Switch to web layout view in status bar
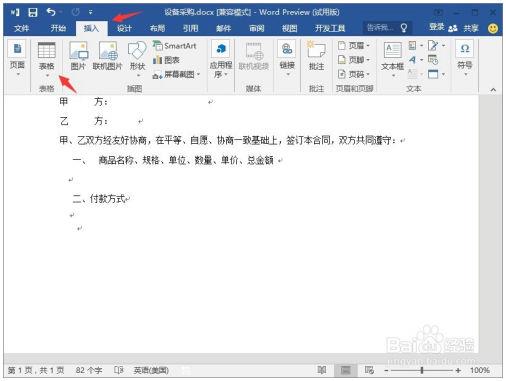 tap(369, 370)
